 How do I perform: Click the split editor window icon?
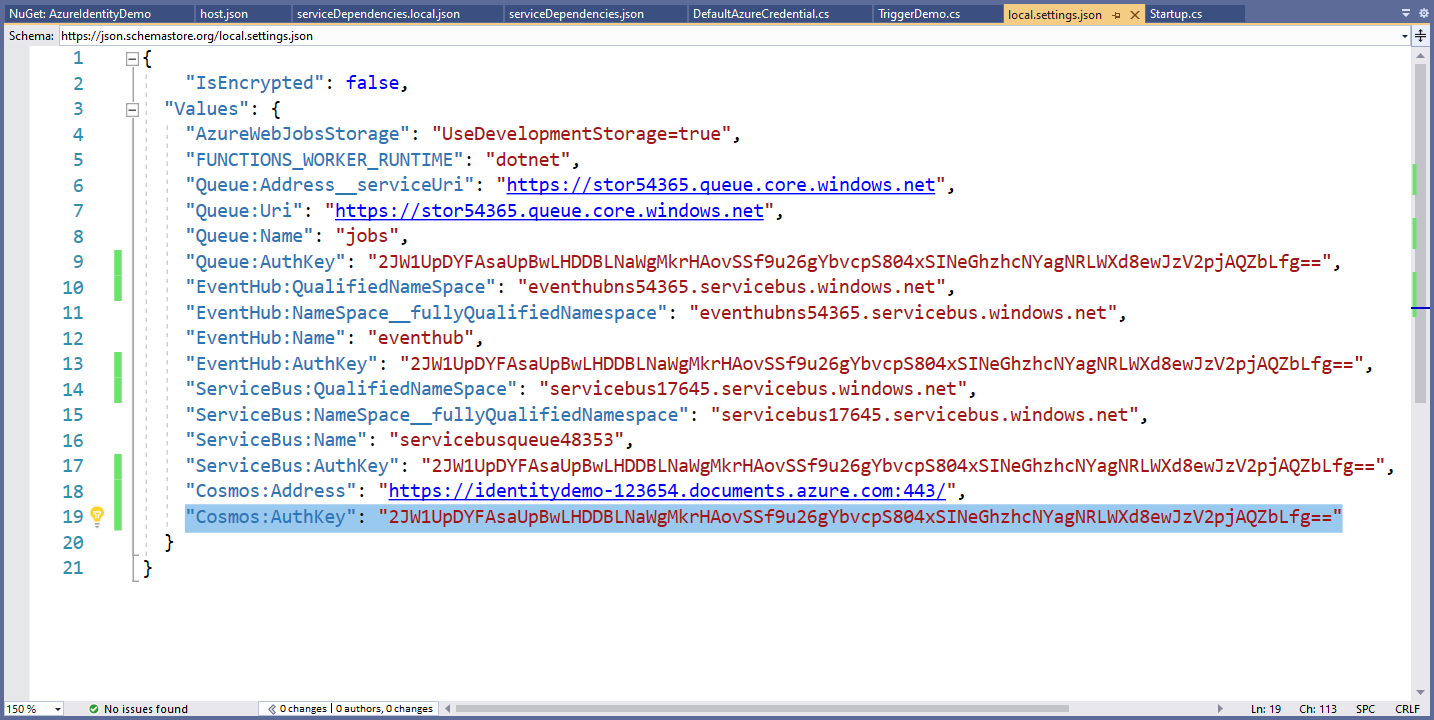(1421, 36)
